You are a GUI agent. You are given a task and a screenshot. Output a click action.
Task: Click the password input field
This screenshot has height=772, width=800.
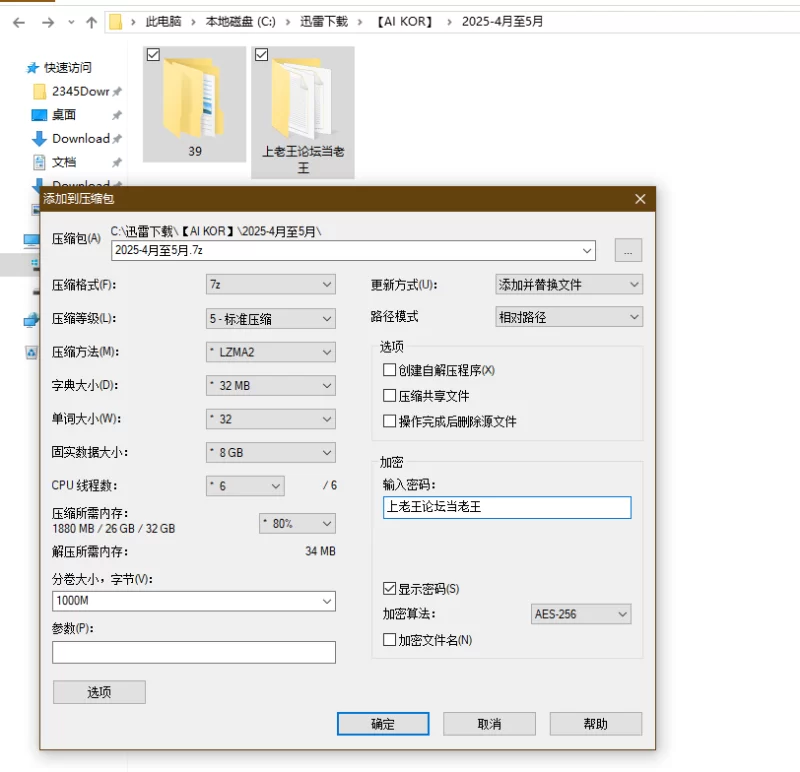[506, 507]
